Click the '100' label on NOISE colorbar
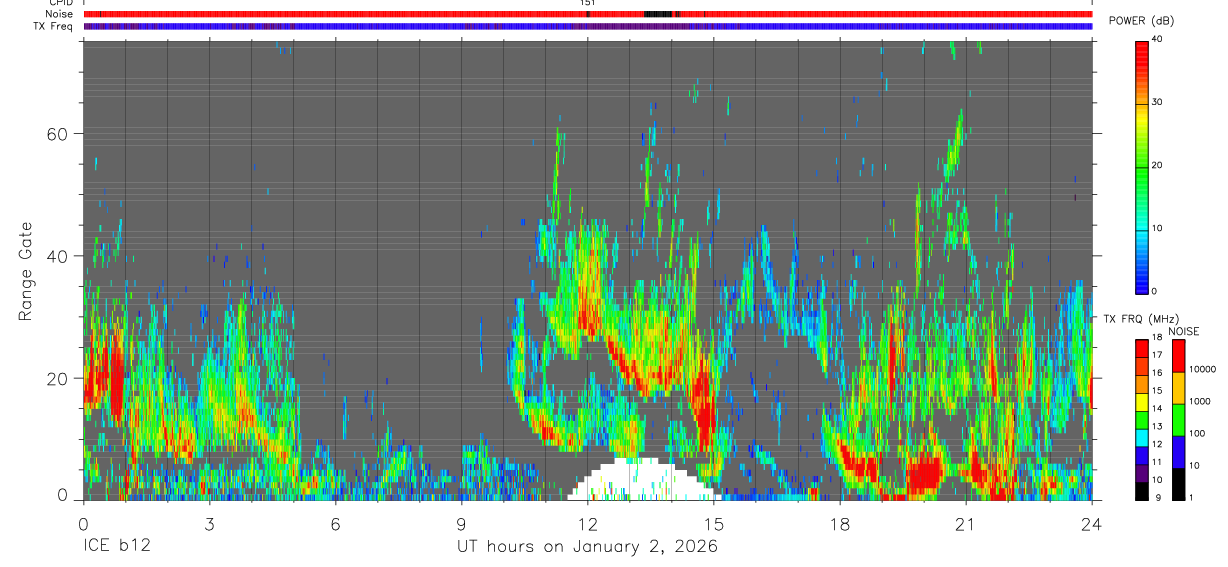This screenshot has height=567, width=1228. (1198, 433)
